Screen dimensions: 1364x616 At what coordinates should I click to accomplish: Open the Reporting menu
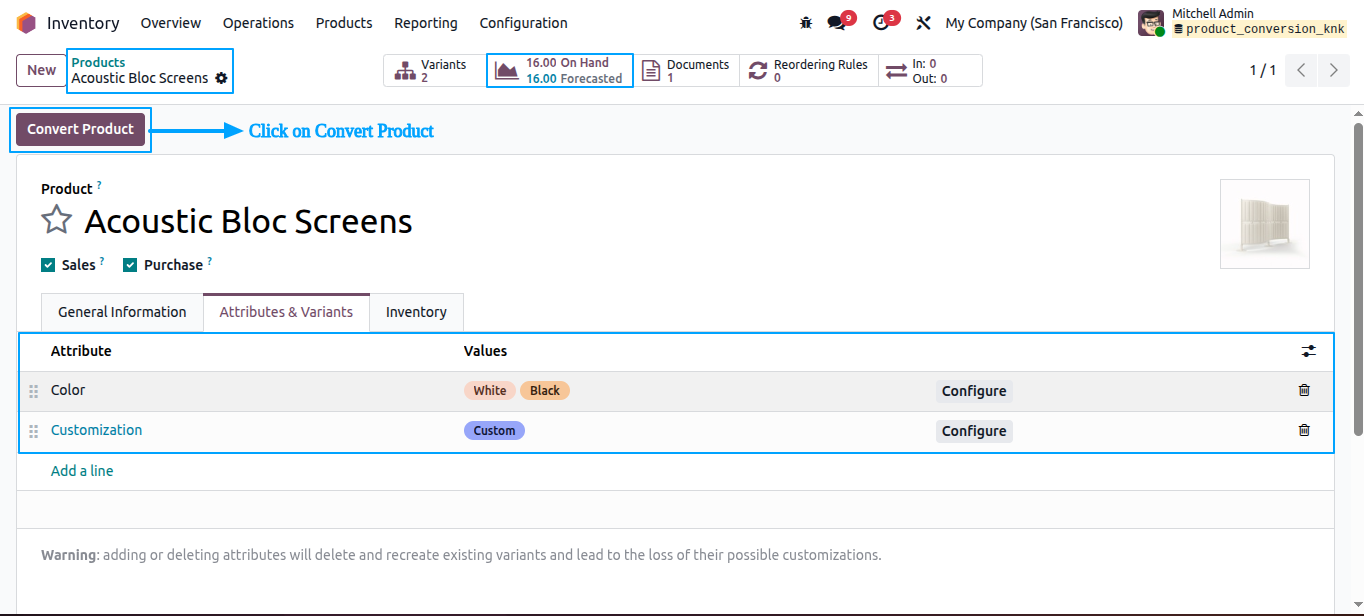click(x=426, y=22)
